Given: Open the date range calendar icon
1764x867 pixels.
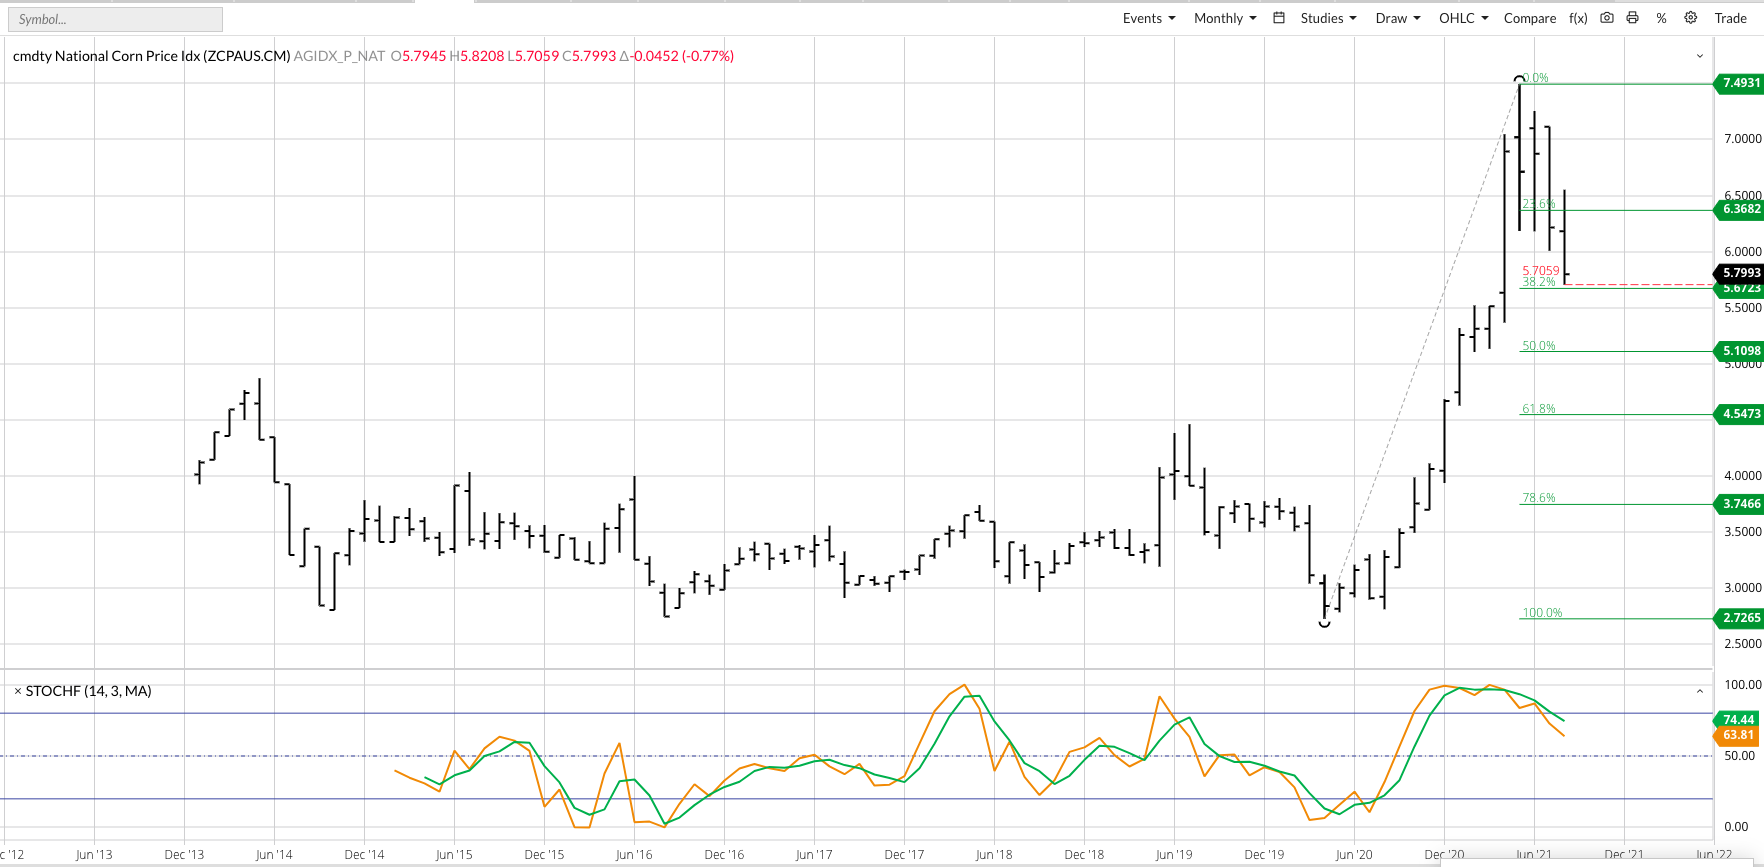Looking at the screenshot, I should pos(1279,18).
